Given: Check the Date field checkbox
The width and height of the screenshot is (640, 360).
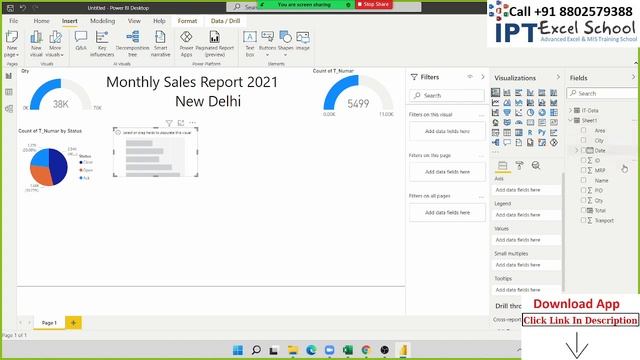Looking at the screenshot, I should tap(584, 150).
